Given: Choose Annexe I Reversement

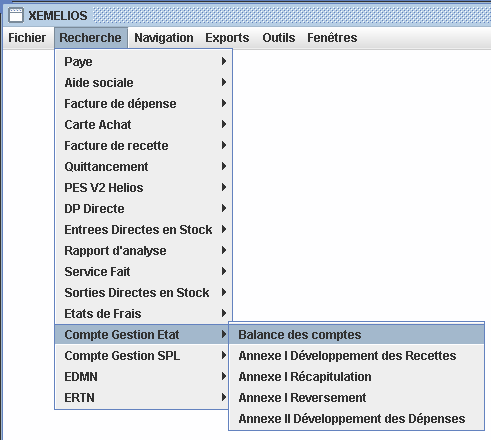Looking at the screenshot, I should click(x=356, y=398).
